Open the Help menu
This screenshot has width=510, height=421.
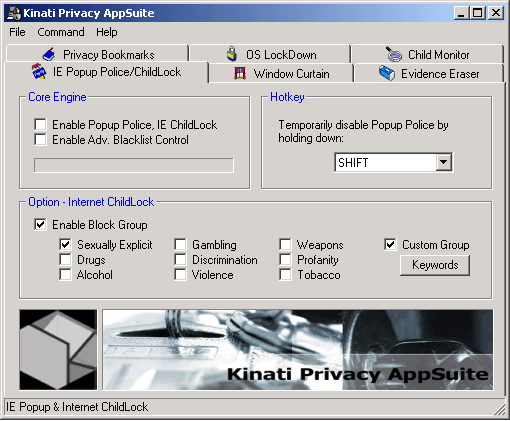[107, 32]
